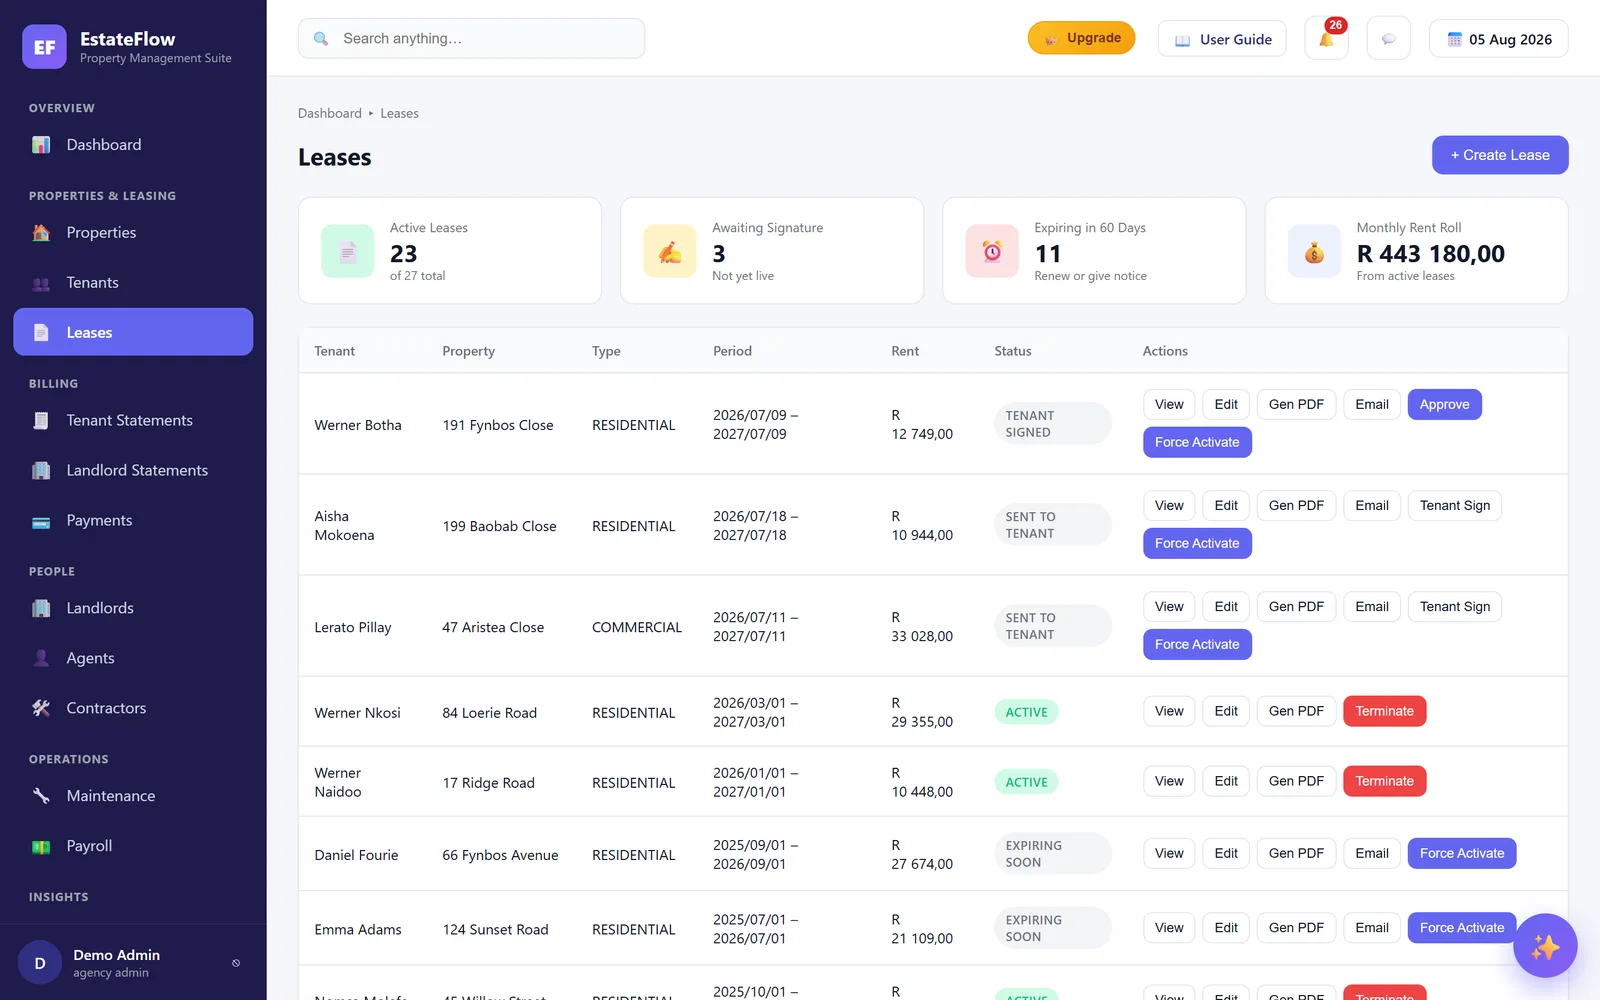The width and height of the screenshot is (1600, 1000).
Task: Click the Contractors tools icon
Action: [41, 708]
